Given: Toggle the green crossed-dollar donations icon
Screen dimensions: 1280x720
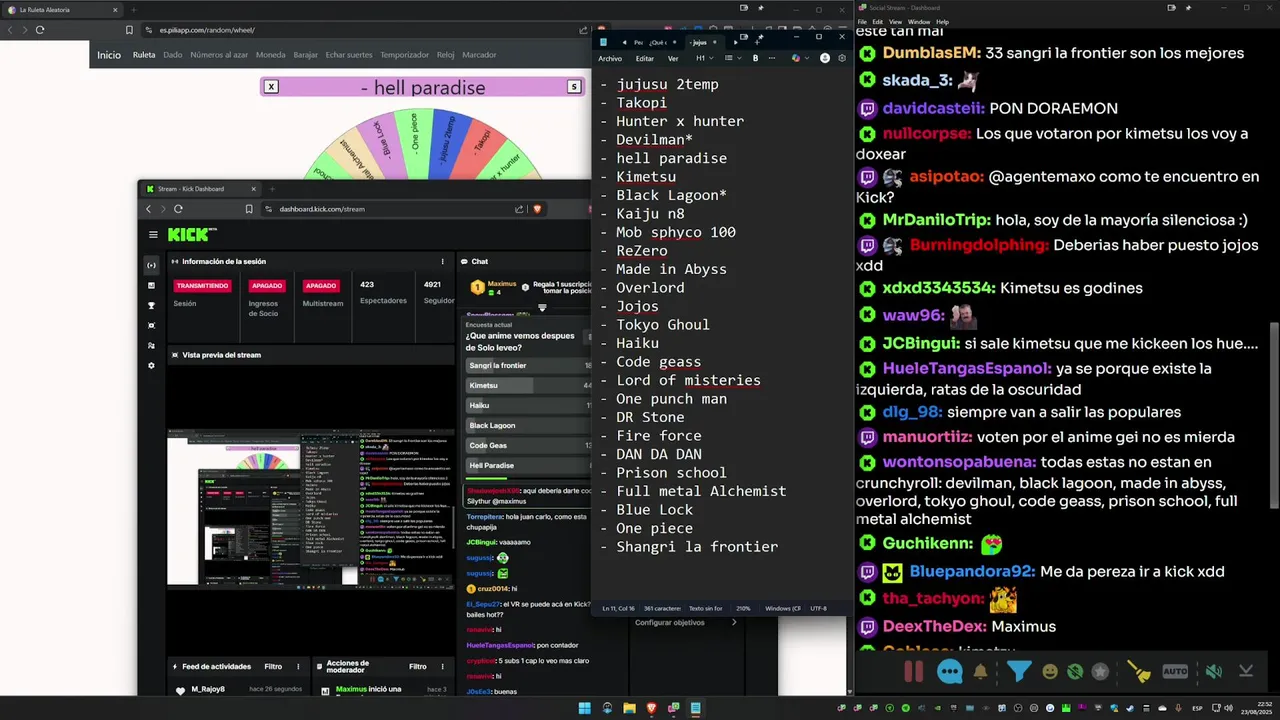Looking at the screenshot, I should (1075, 672).
